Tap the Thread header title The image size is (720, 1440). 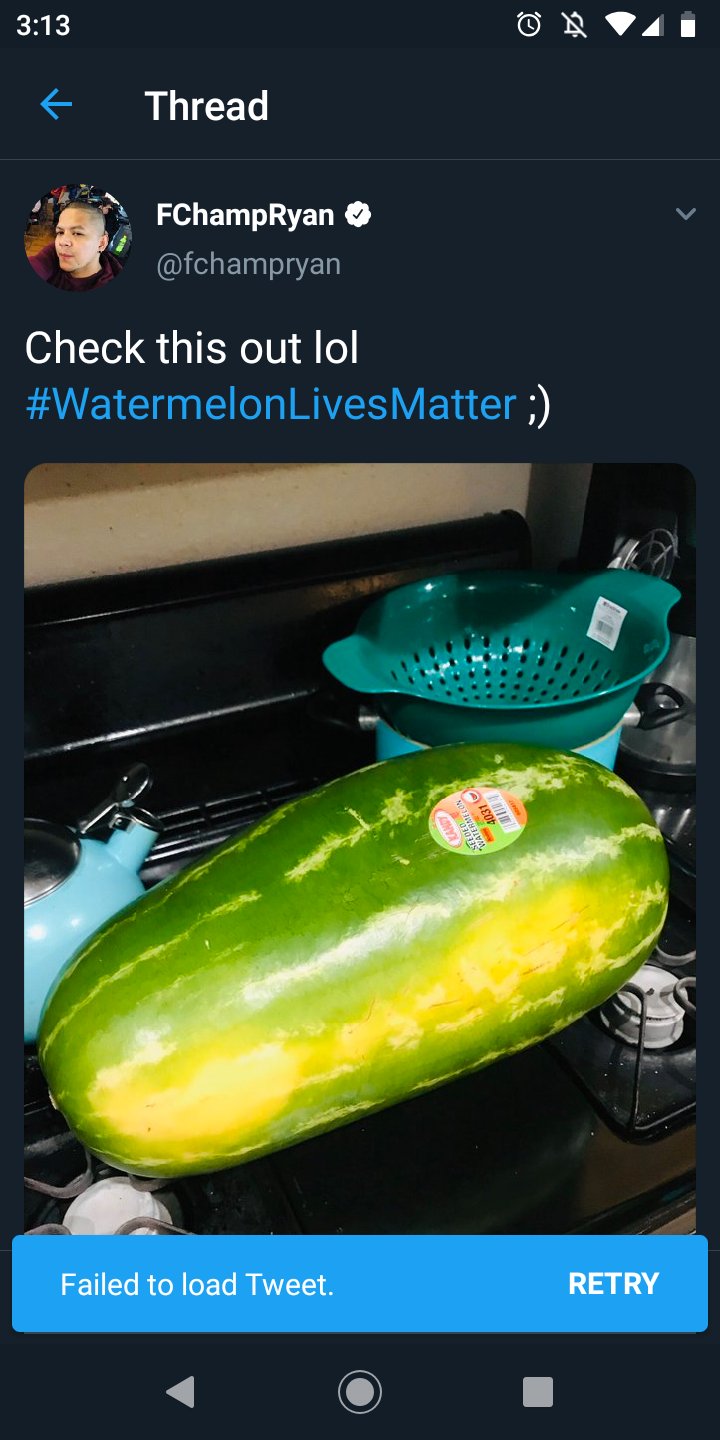tap(207, 105)
